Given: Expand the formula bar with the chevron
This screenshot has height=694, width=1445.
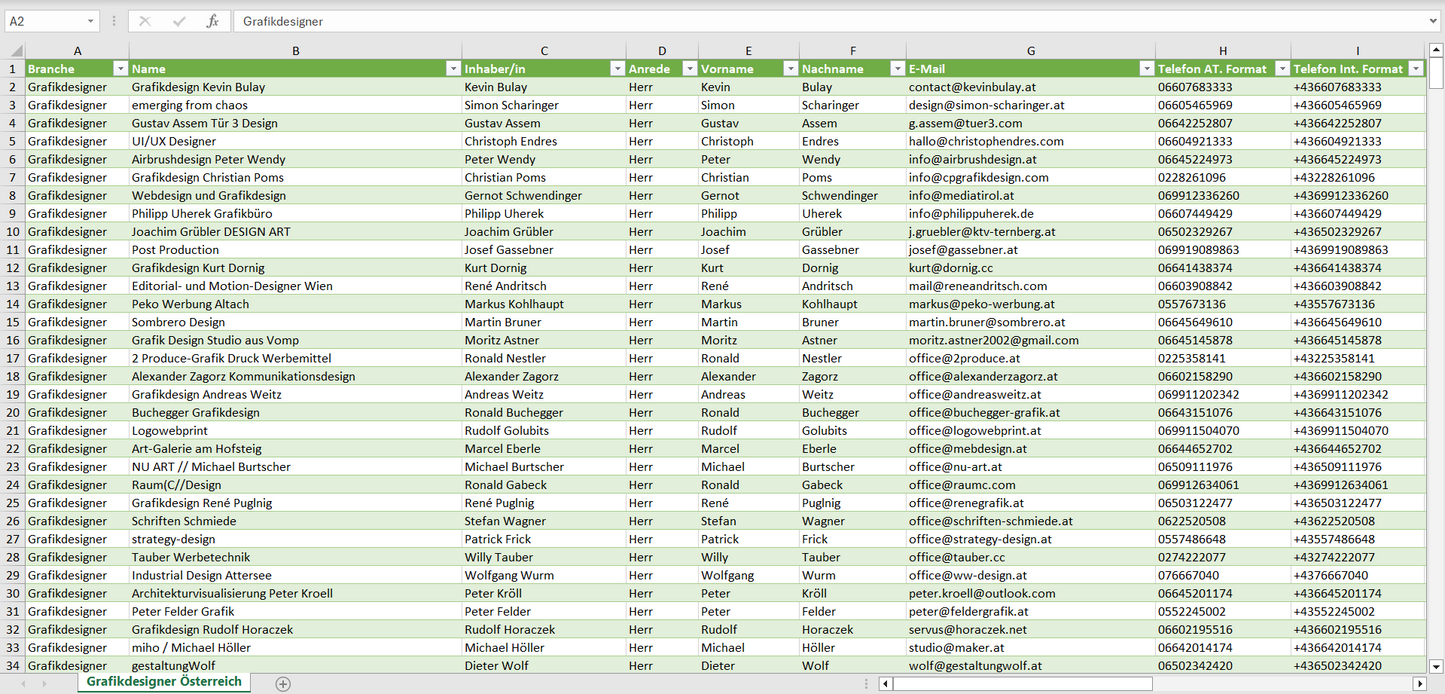Looking at the screenshot, I should (1434, 21).
